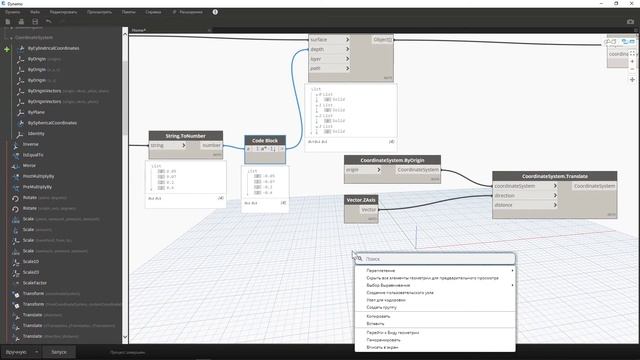Viewport: 640px width, 360px height.
Task: Close the Home workspace tab
Action: 209,30
